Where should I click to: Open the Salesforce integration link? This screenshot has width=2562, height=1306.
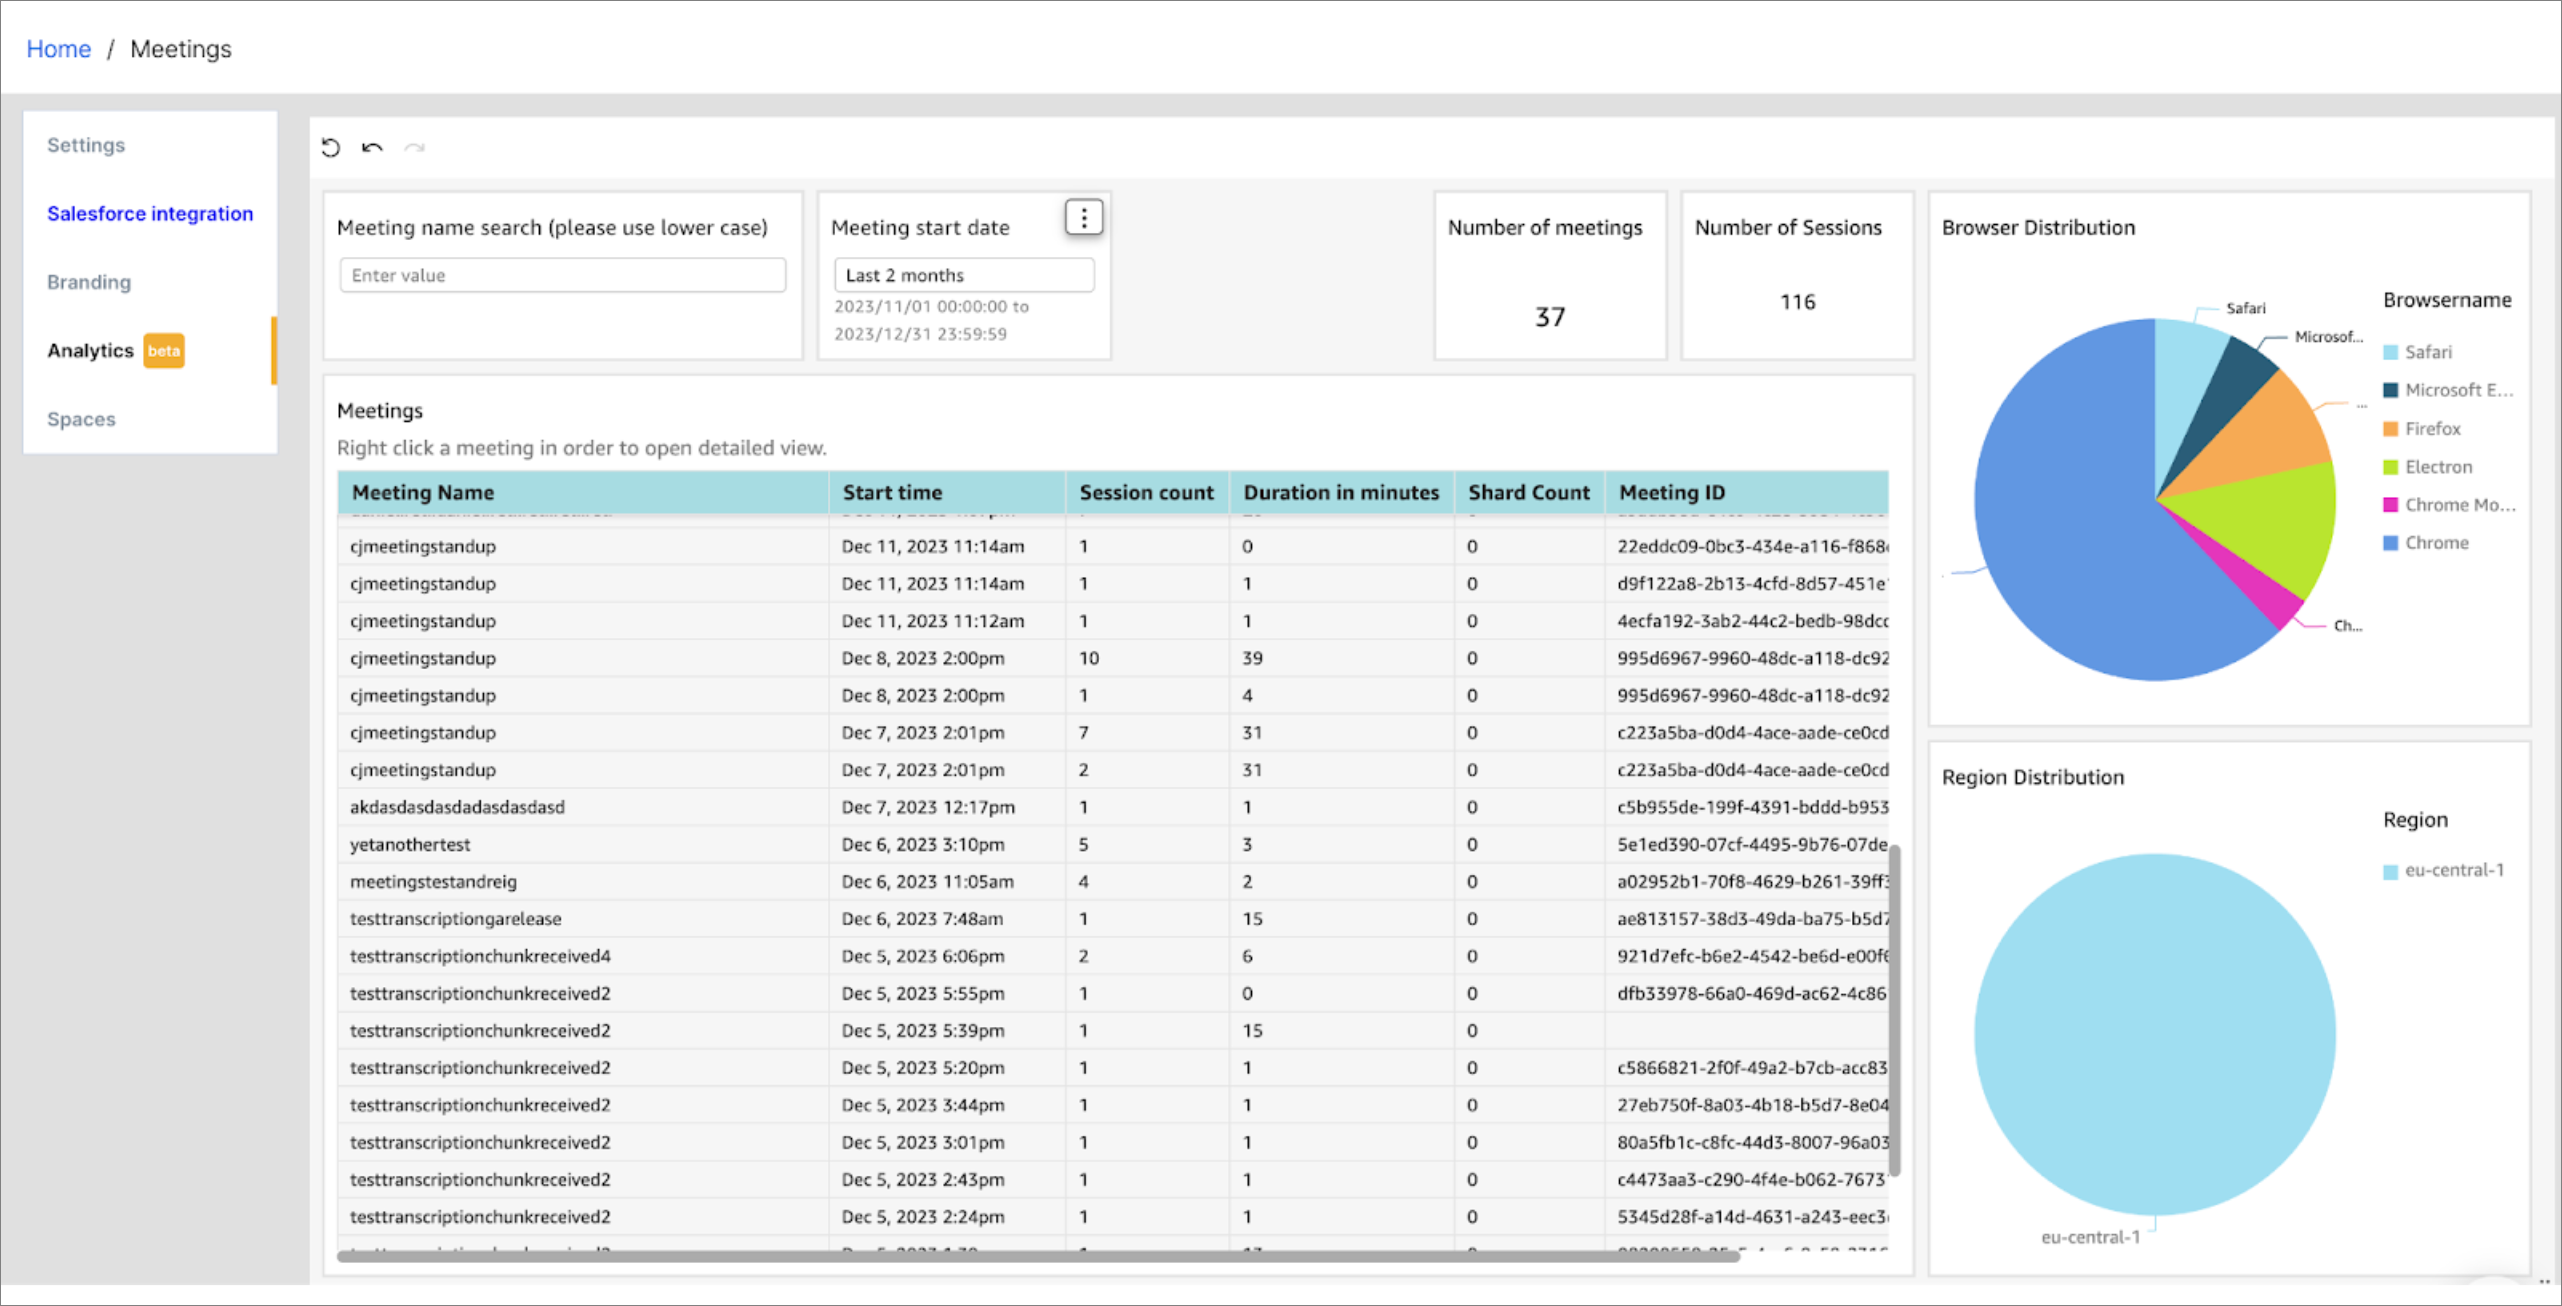coord(150,213)
